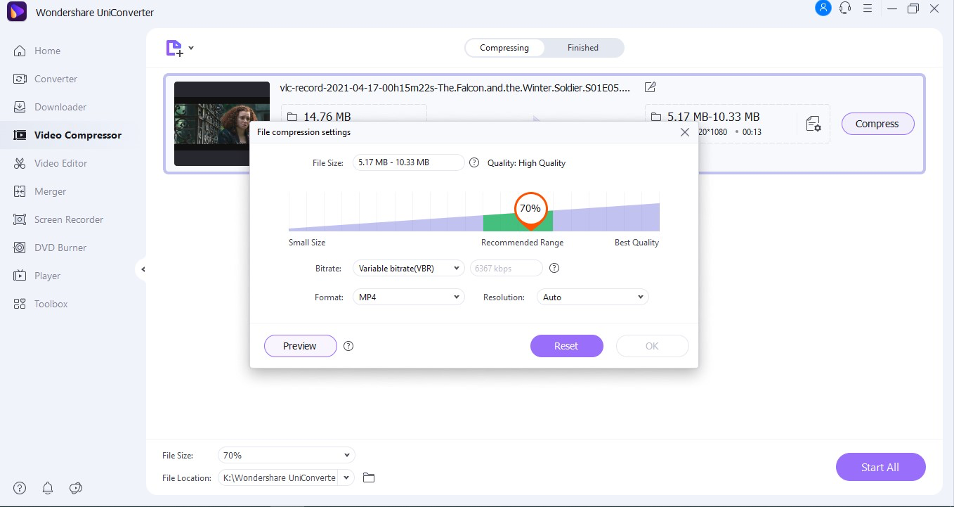Open help icon in bottom-left corner
The width and height of the screenshot is (954, 508).
click(19, 488)
